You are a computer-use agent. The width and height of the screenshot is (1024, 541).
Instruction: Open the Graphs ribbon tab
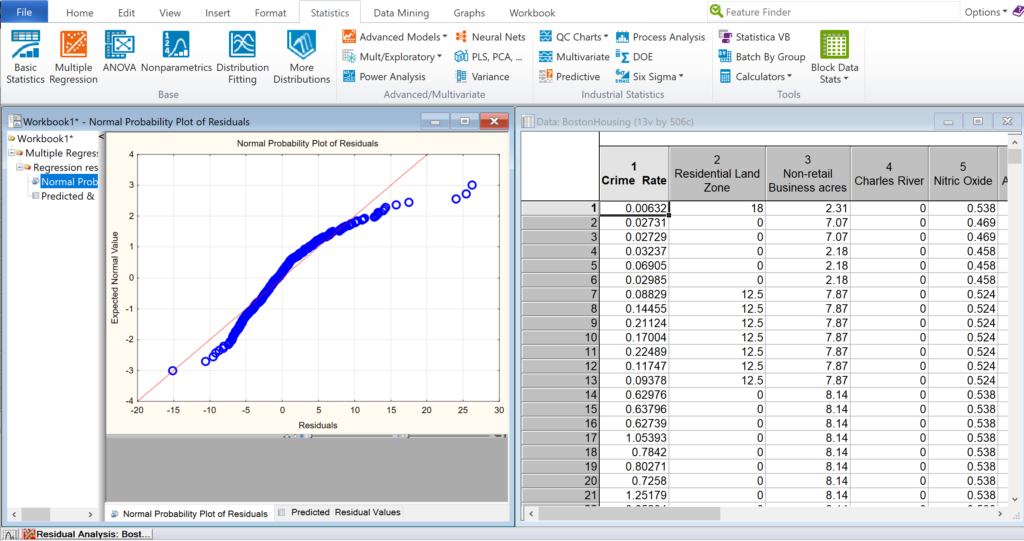469,12
